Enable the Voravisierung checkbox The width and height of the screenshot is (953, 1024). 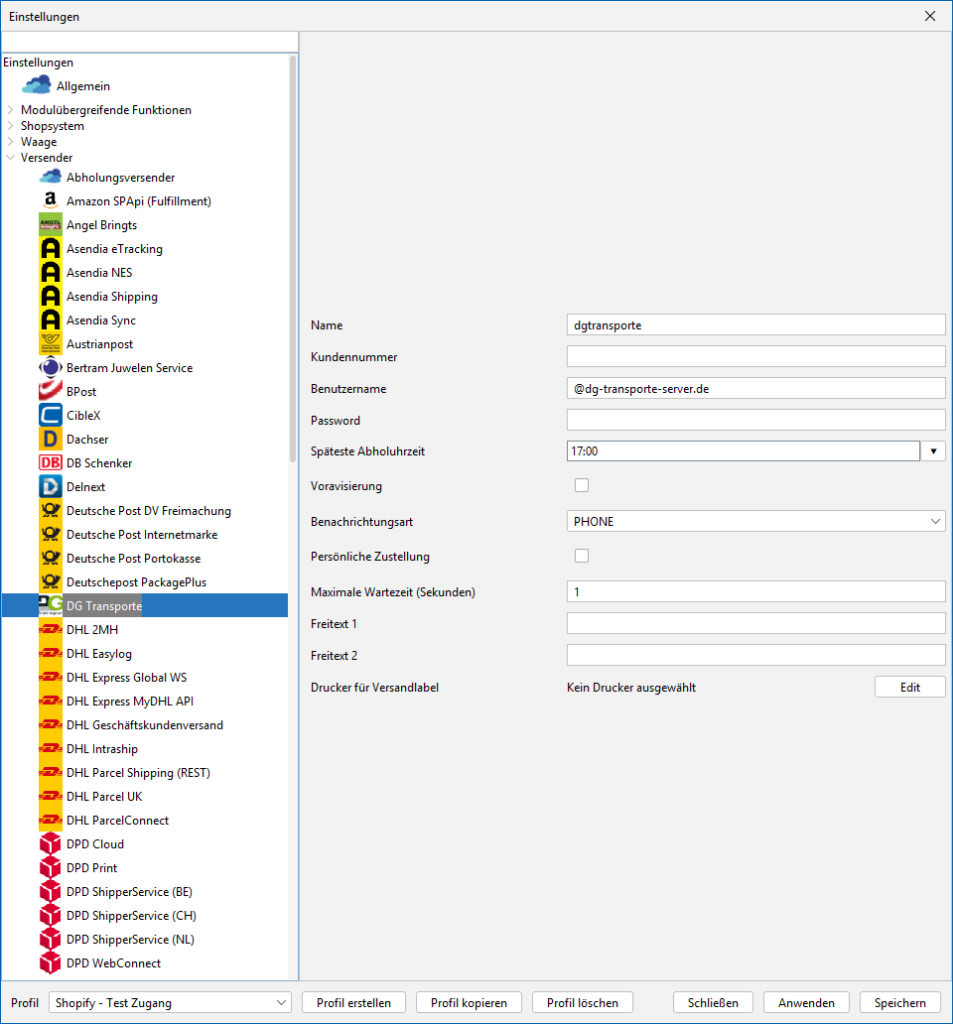[581, 486]
